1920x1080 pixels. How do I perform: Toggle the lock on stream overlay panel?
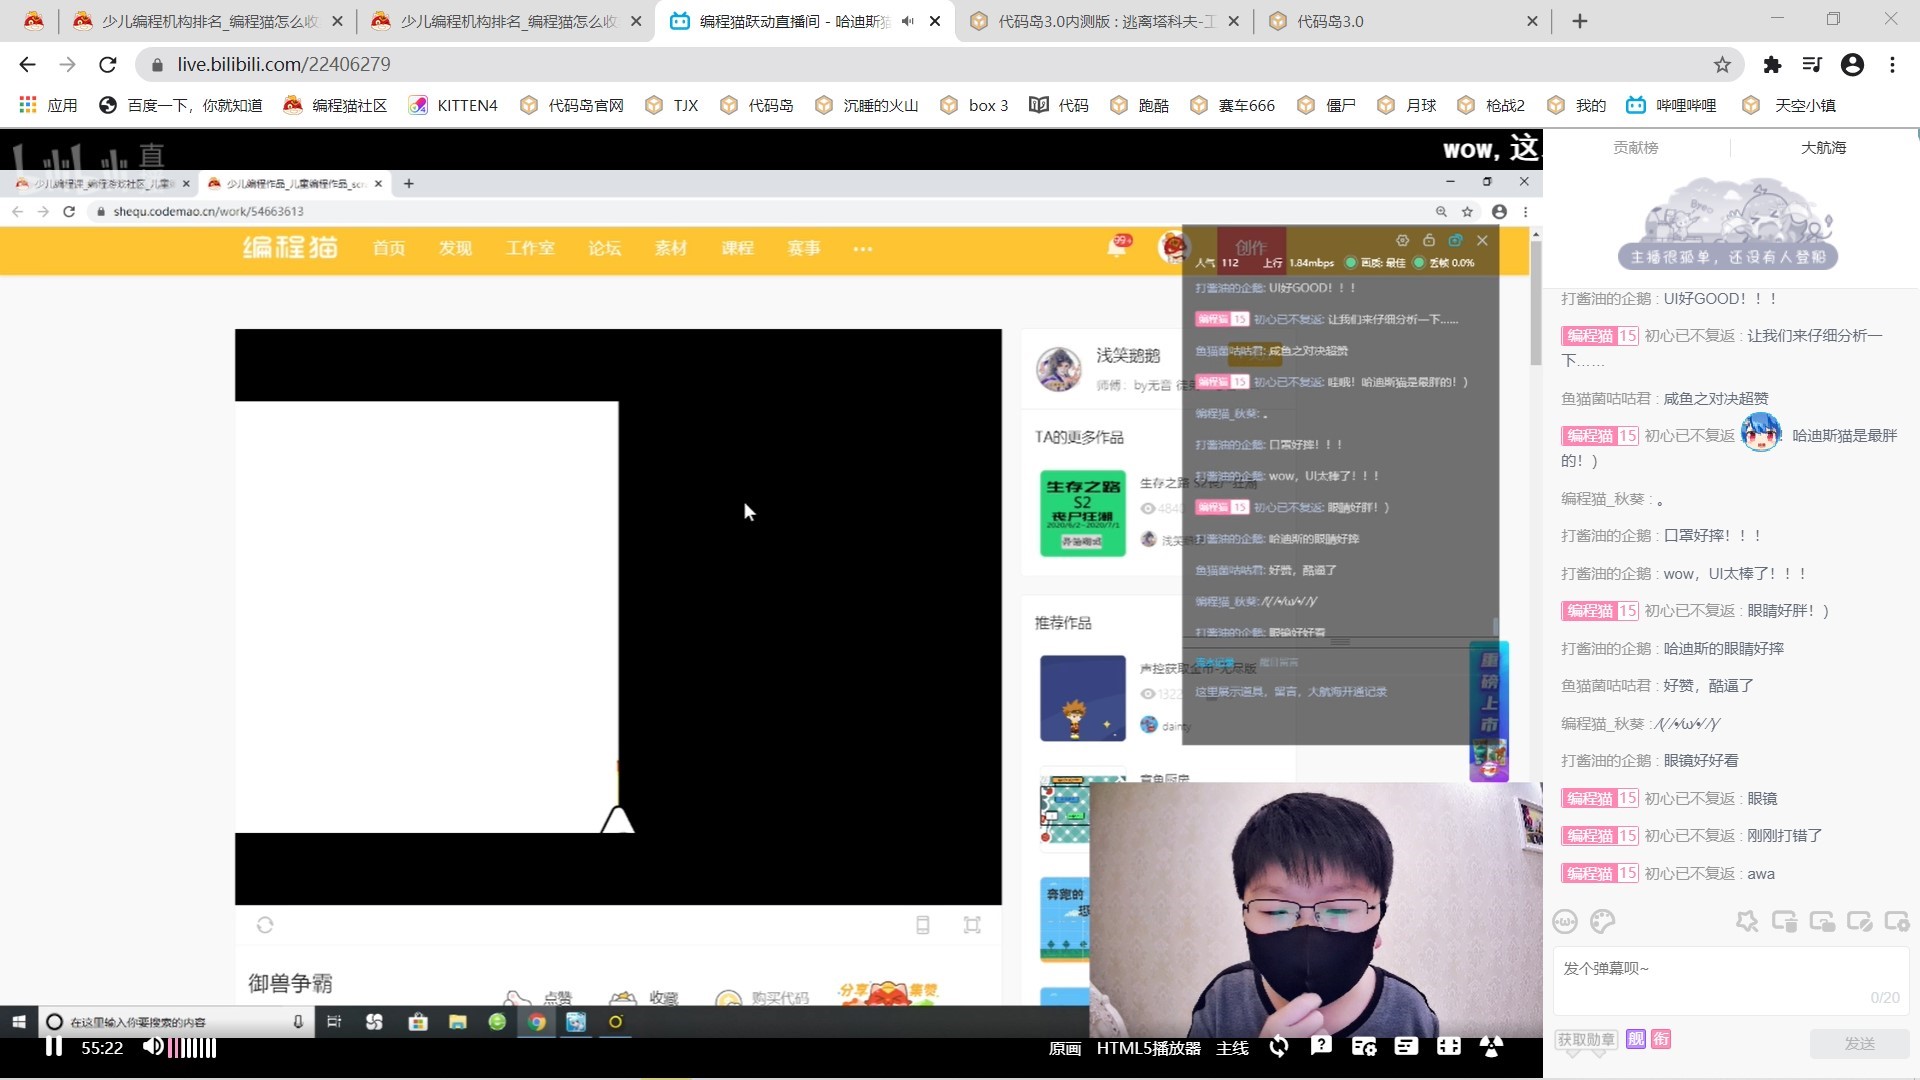(x=1429, y=240)
